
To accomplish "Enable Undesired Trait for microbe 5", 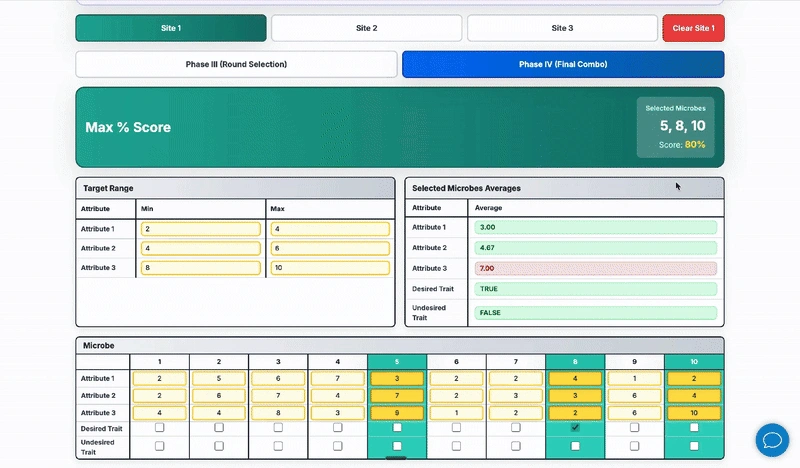I will [397, 446].
